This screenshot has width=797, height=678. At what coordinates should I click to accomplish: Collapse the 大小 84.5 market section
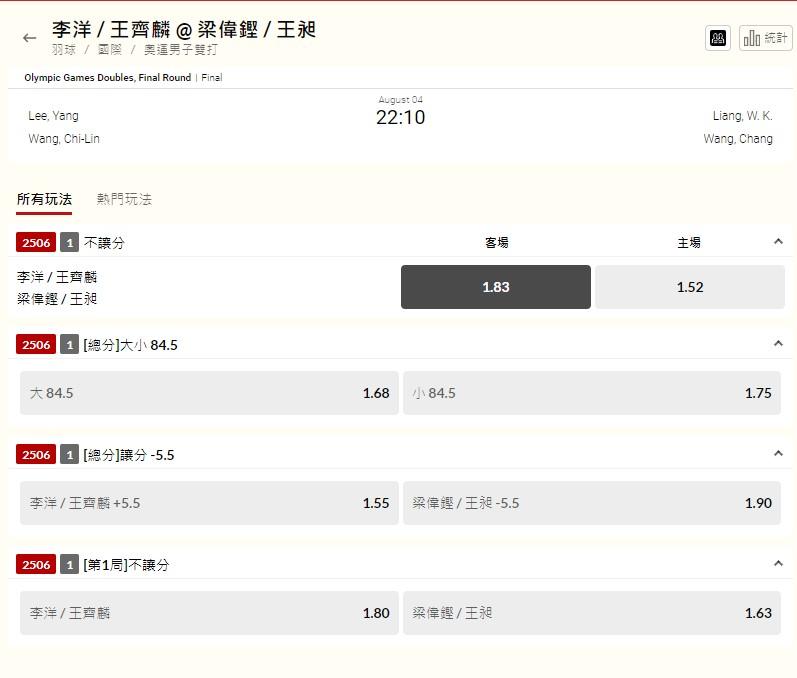point(778,344)
